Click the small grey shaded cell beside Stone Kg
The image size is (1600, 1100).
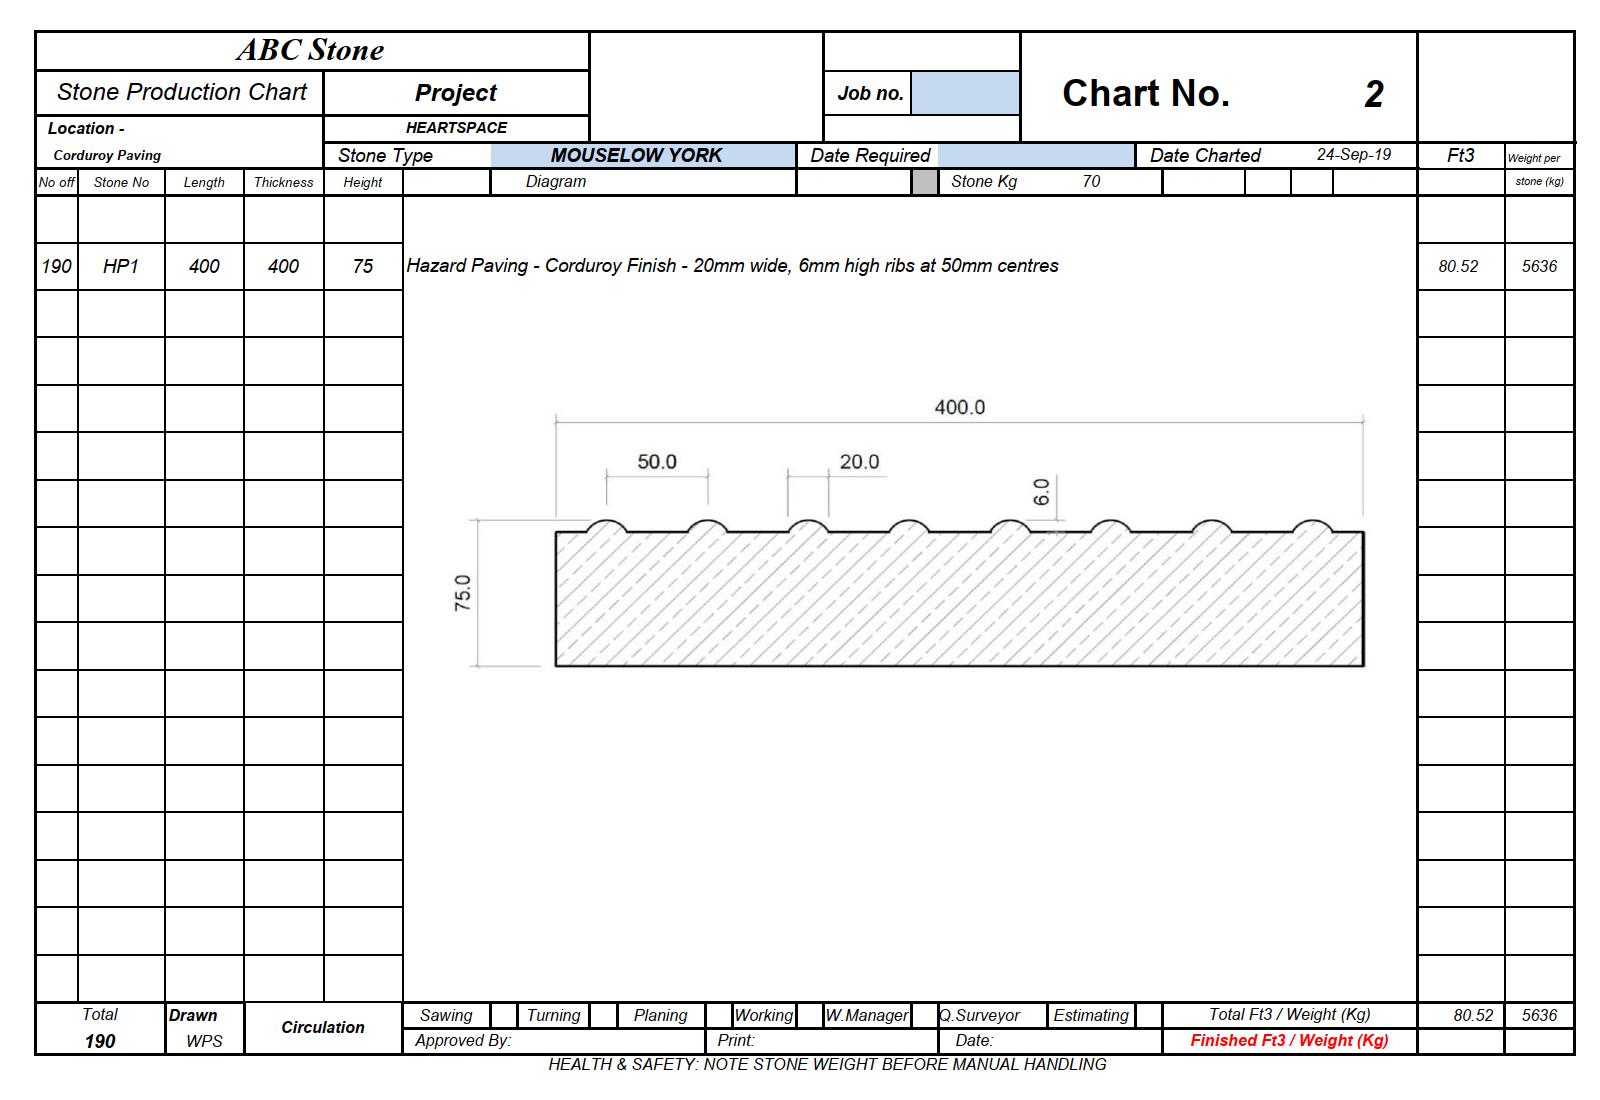925,182
